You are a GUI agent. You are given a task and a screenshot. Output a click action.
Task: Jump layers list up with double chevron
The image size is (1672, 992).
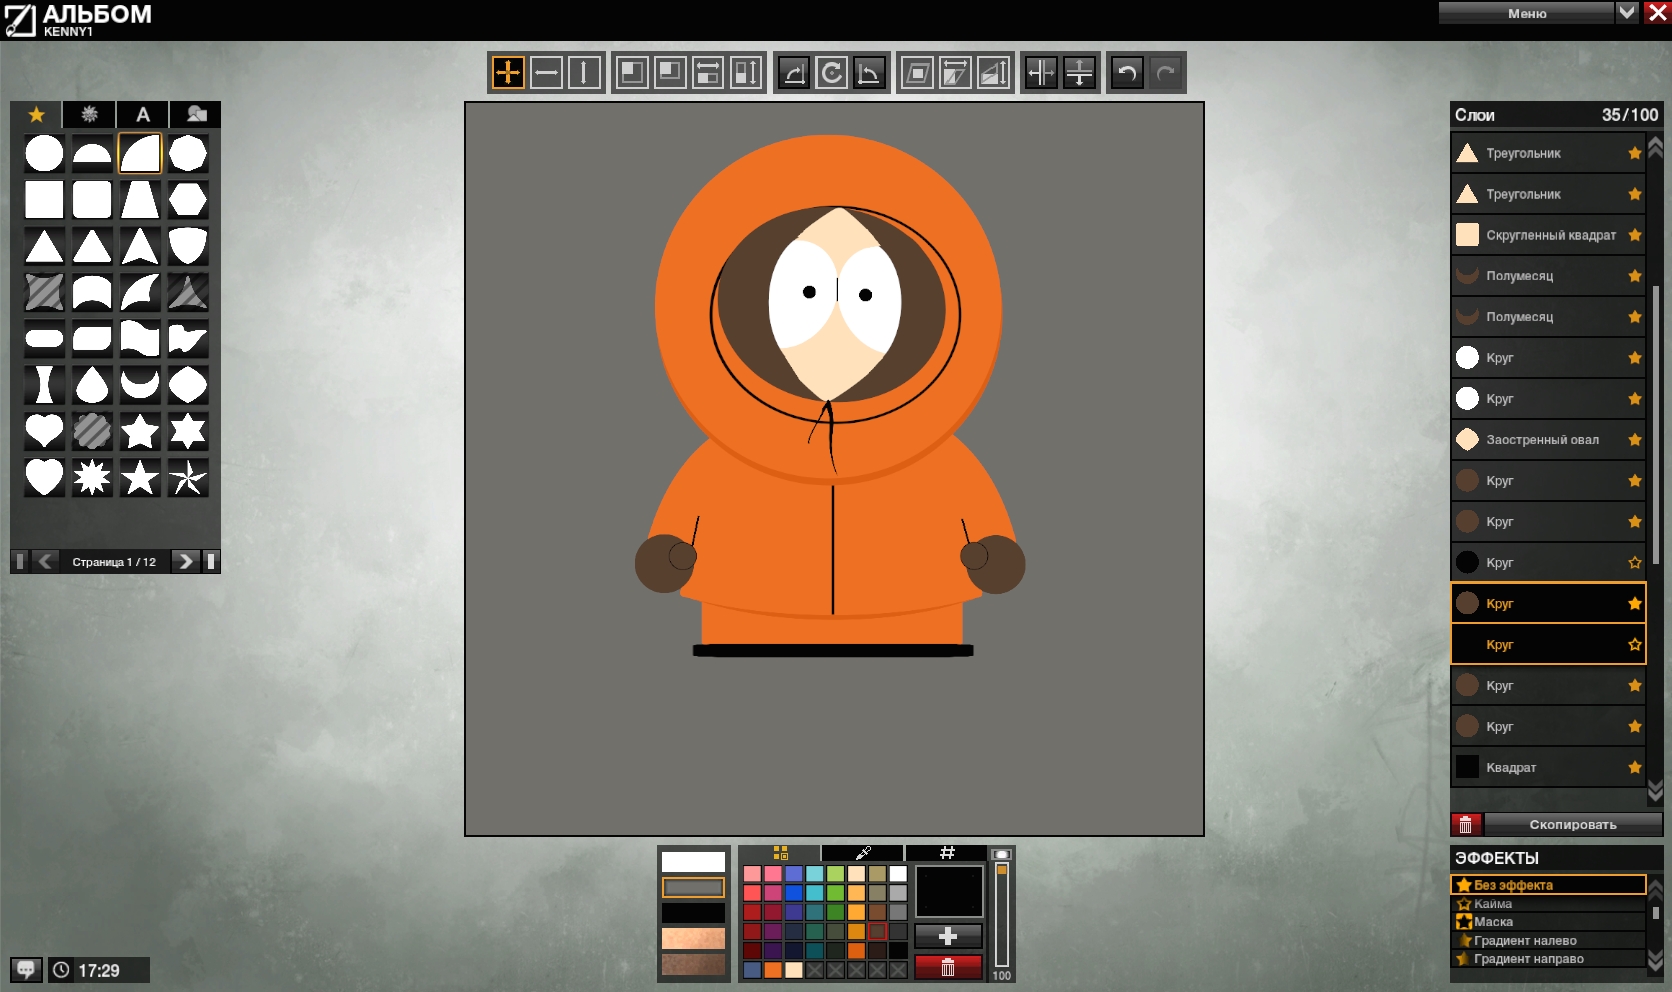click(x=1655, y=147)
